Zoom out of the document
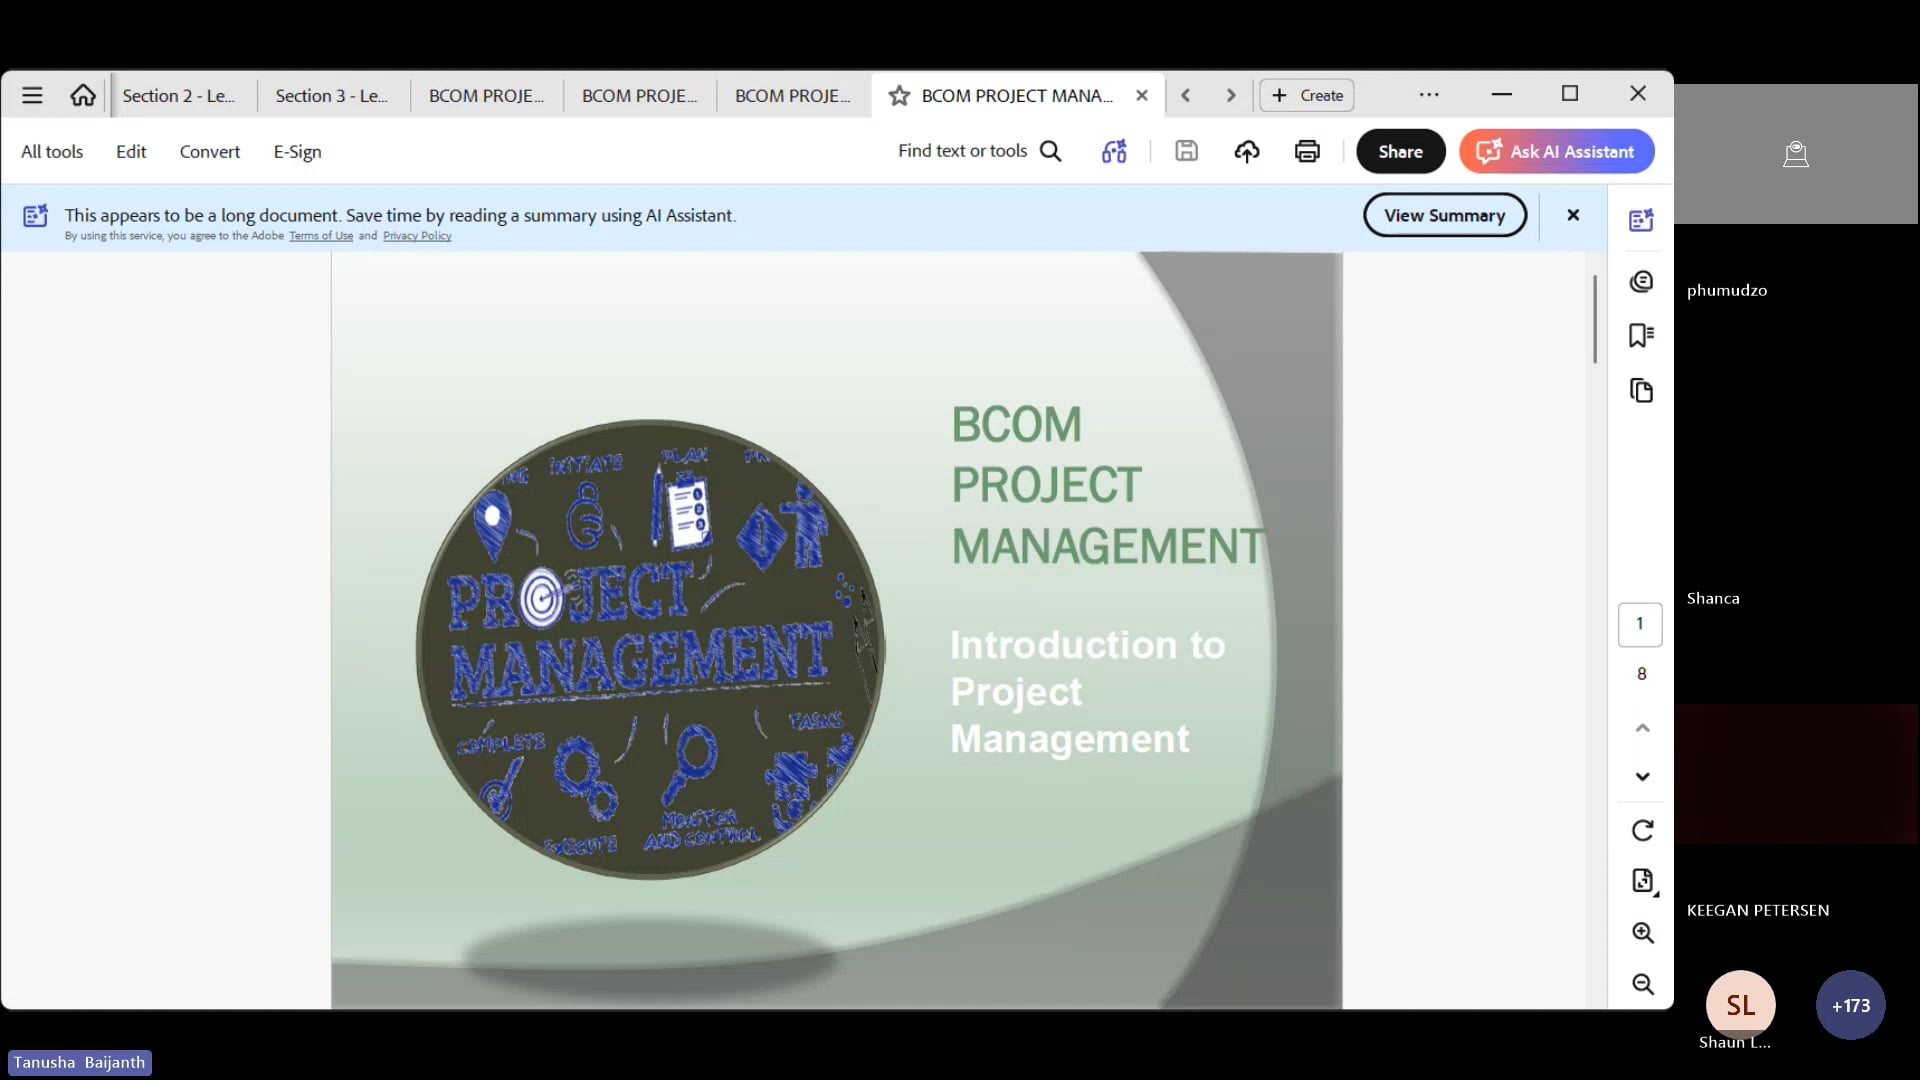The image size is (1920, 1080). coord(1642,985)
